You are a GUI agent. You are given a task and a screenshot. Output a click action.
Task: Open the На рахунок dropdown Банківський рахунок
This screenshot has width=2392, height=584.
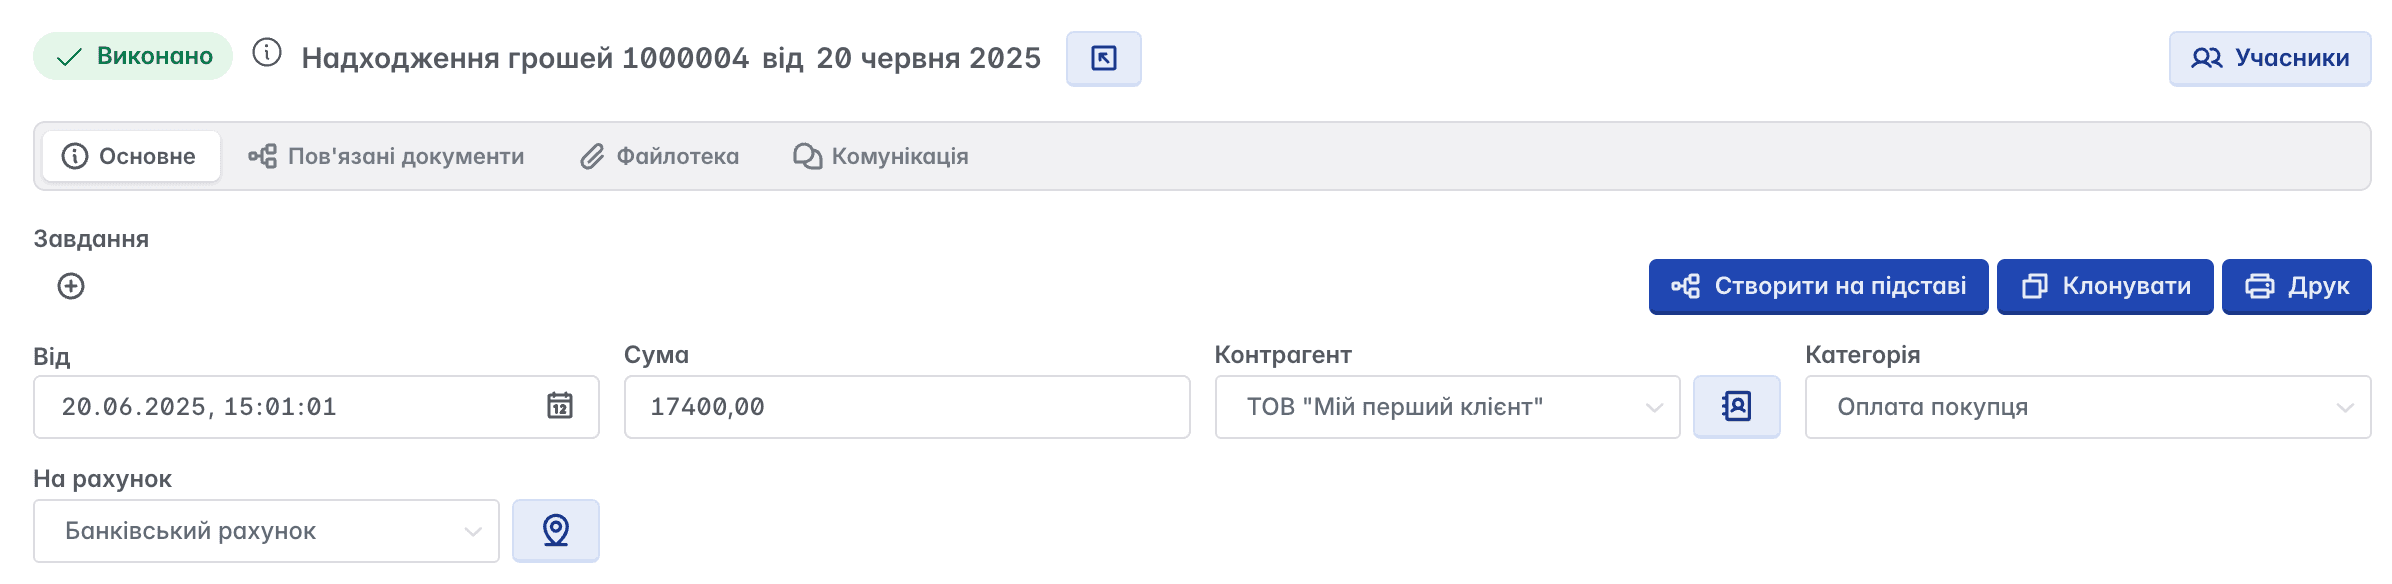click(266, 531)
